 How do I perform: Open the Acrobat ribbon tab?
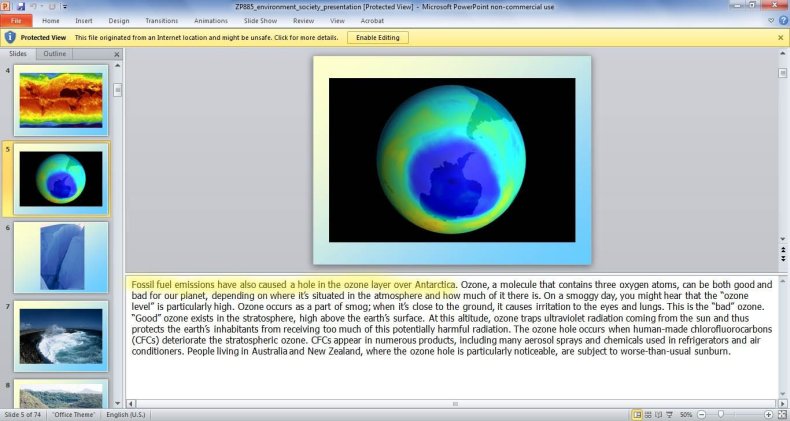click(372, 21)
